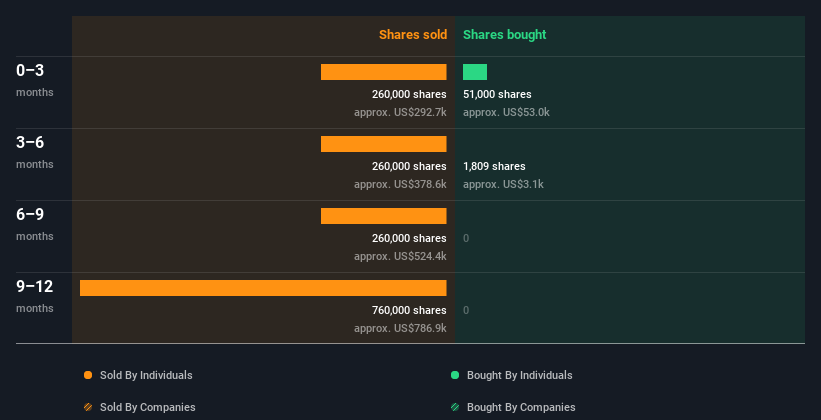Click the 760,000 shares value

coord(409,311)
